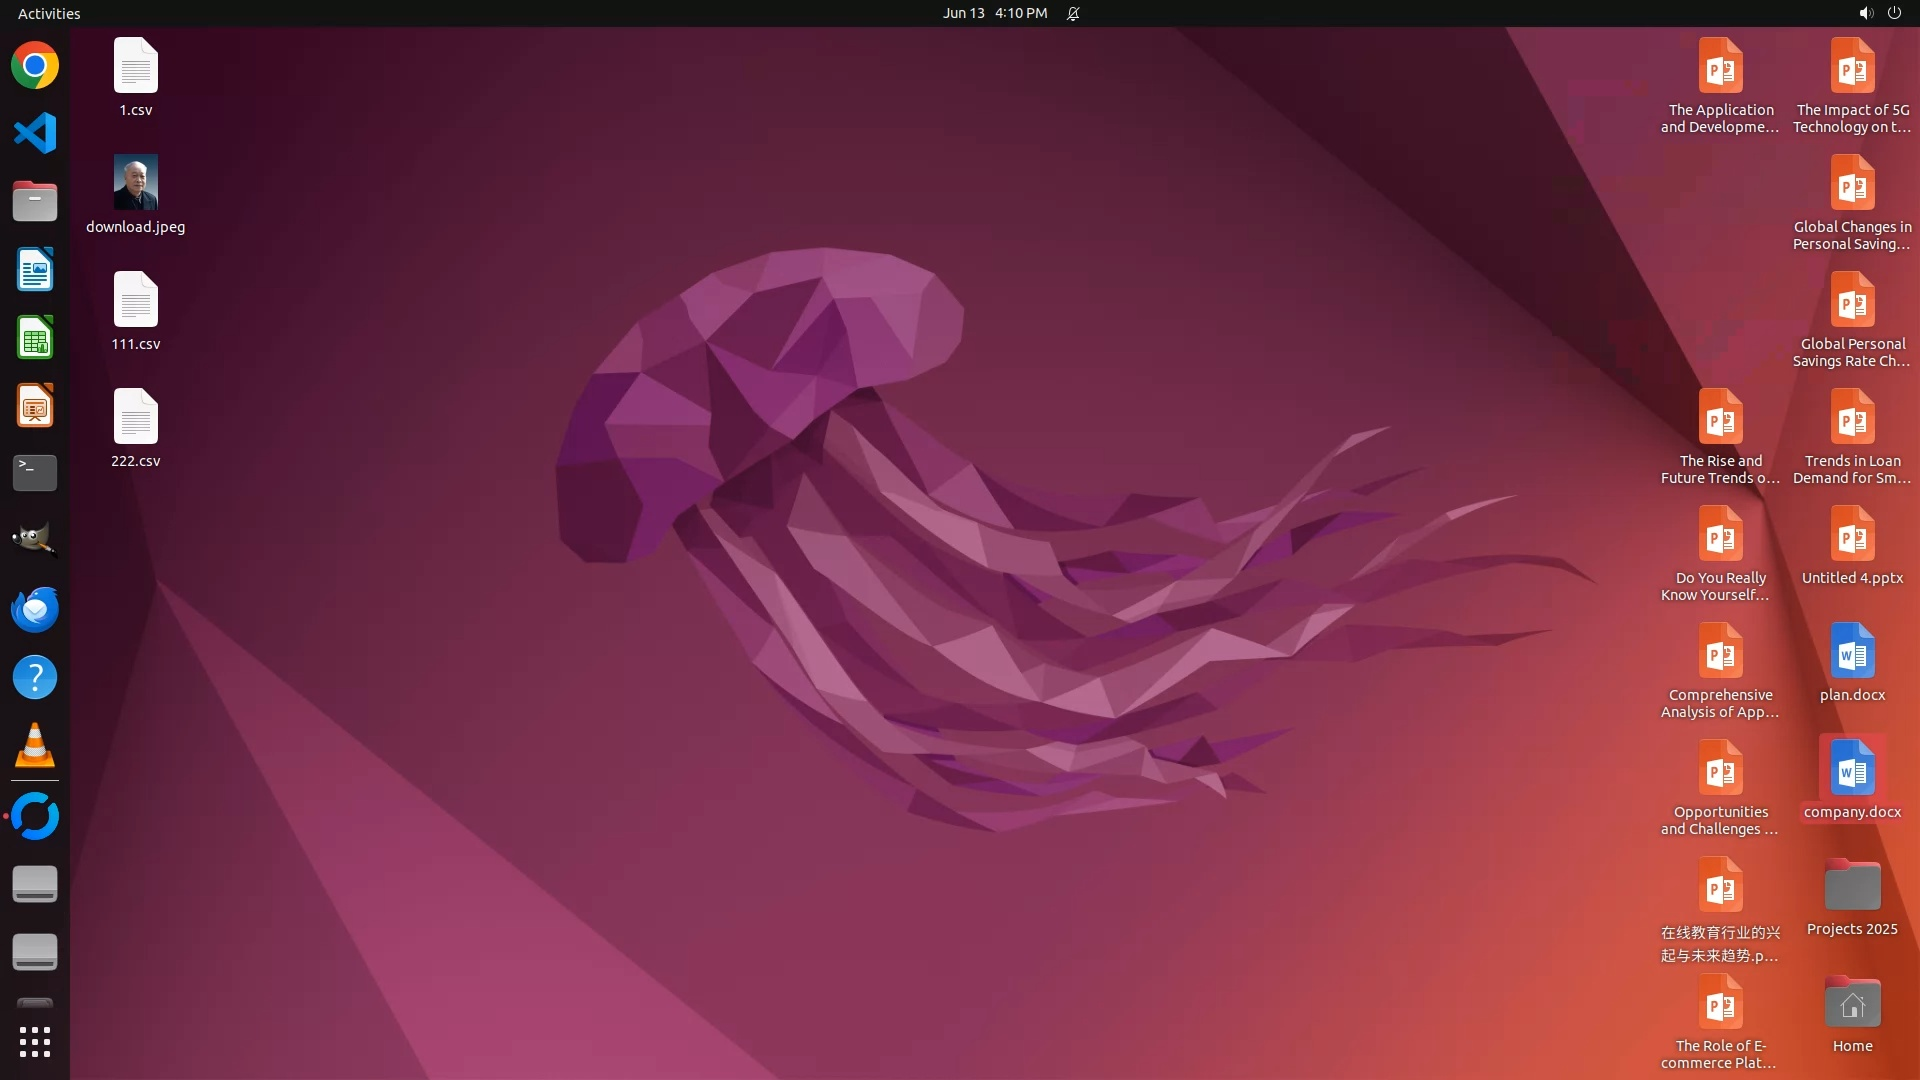Launch LibreOffice Impress from the dock
Image resolution: width=1920 pixels, height=1080 pixels.
coord(35,406)
